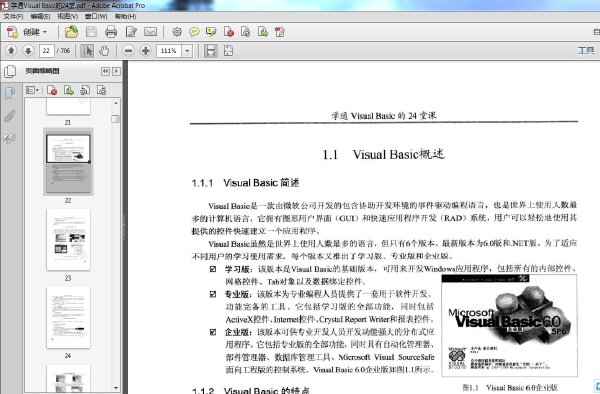This screenshot has width=600, height=394.
Task: Open the Create PDF dropdown button
Action: (x=27, y=32)
